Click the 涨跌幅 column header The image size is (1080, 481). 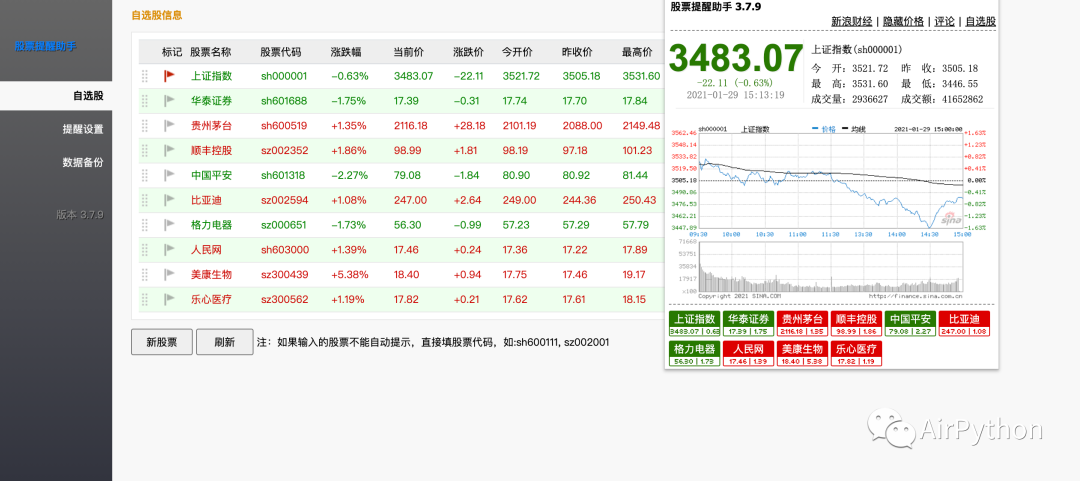tap(346, 52)
